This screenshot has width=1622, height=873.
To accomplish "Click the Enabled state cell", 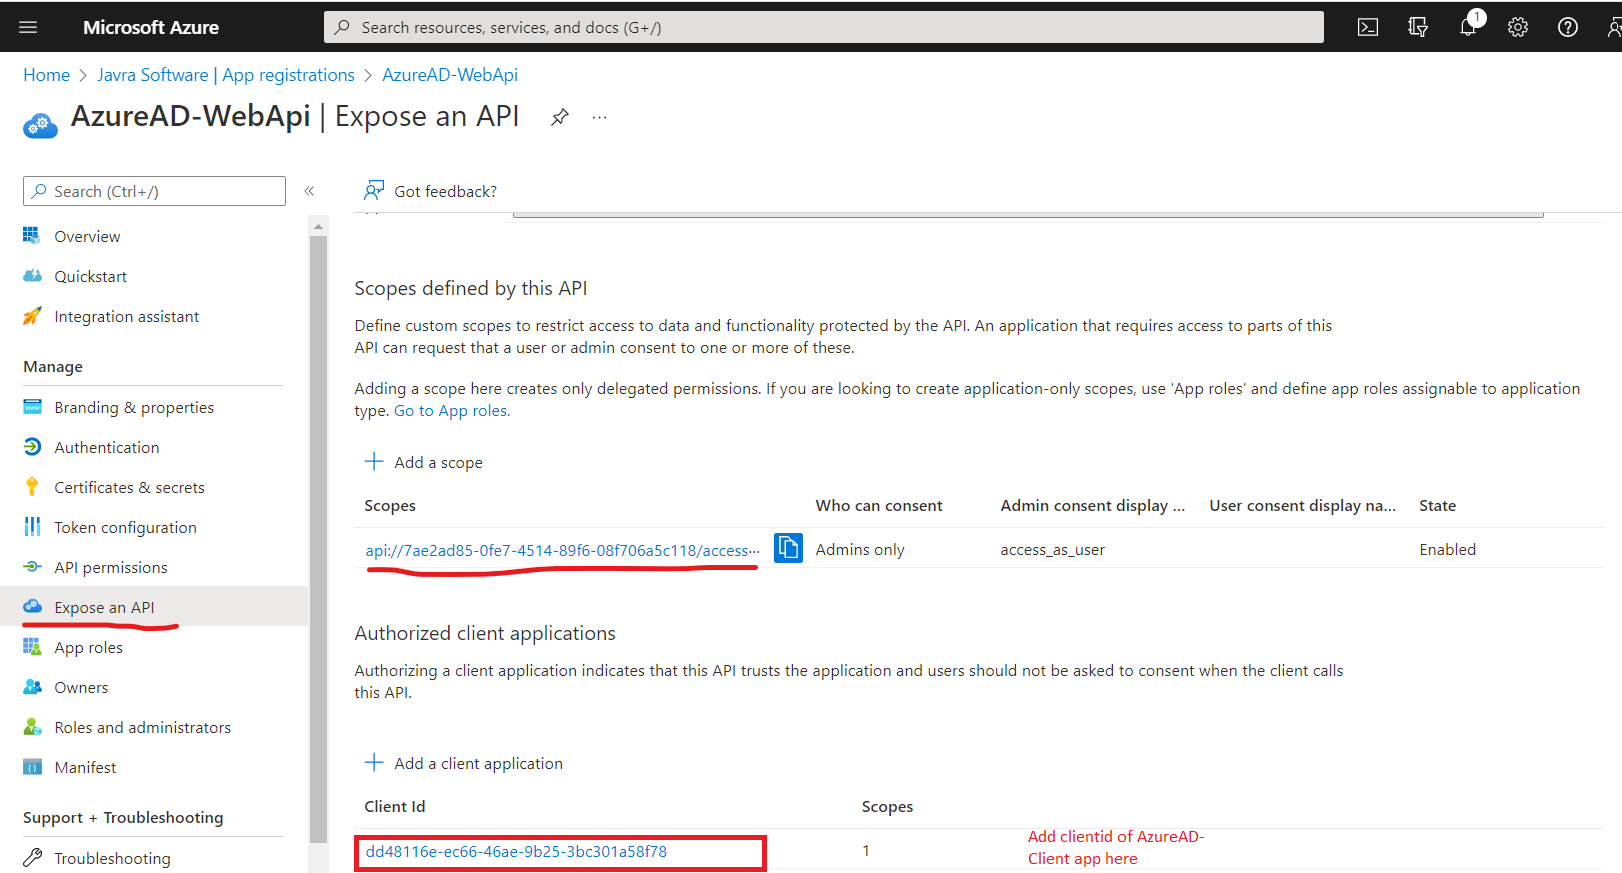I will (1447, 549).
